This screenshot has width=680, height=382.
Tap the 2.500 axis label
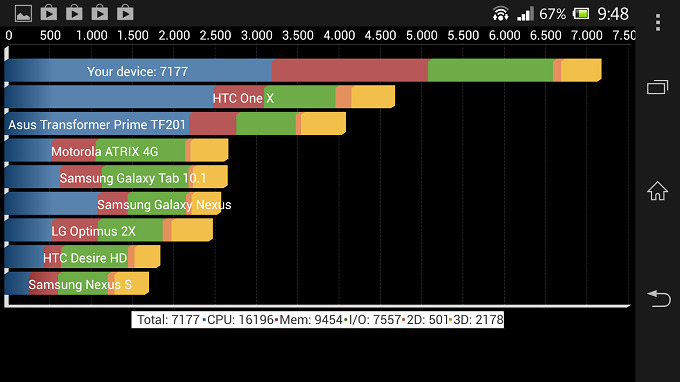point(215,35)
